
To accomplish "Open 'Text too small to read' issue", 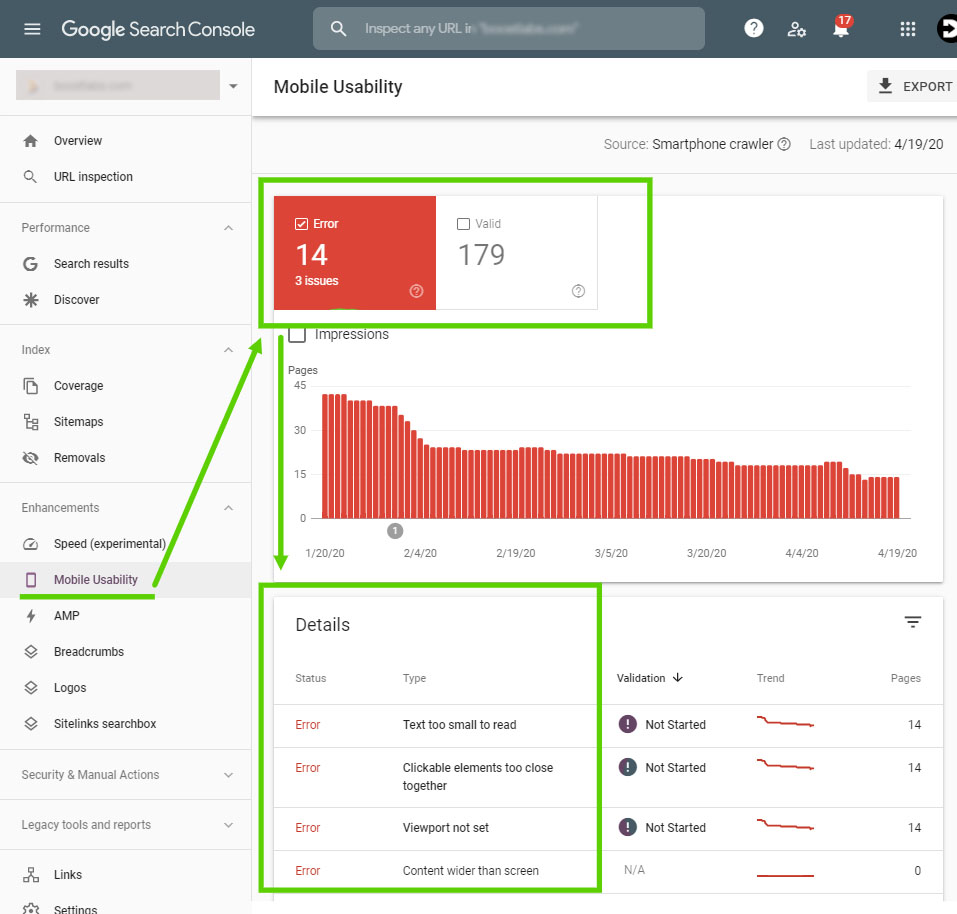I will click(x=459, y=725).
